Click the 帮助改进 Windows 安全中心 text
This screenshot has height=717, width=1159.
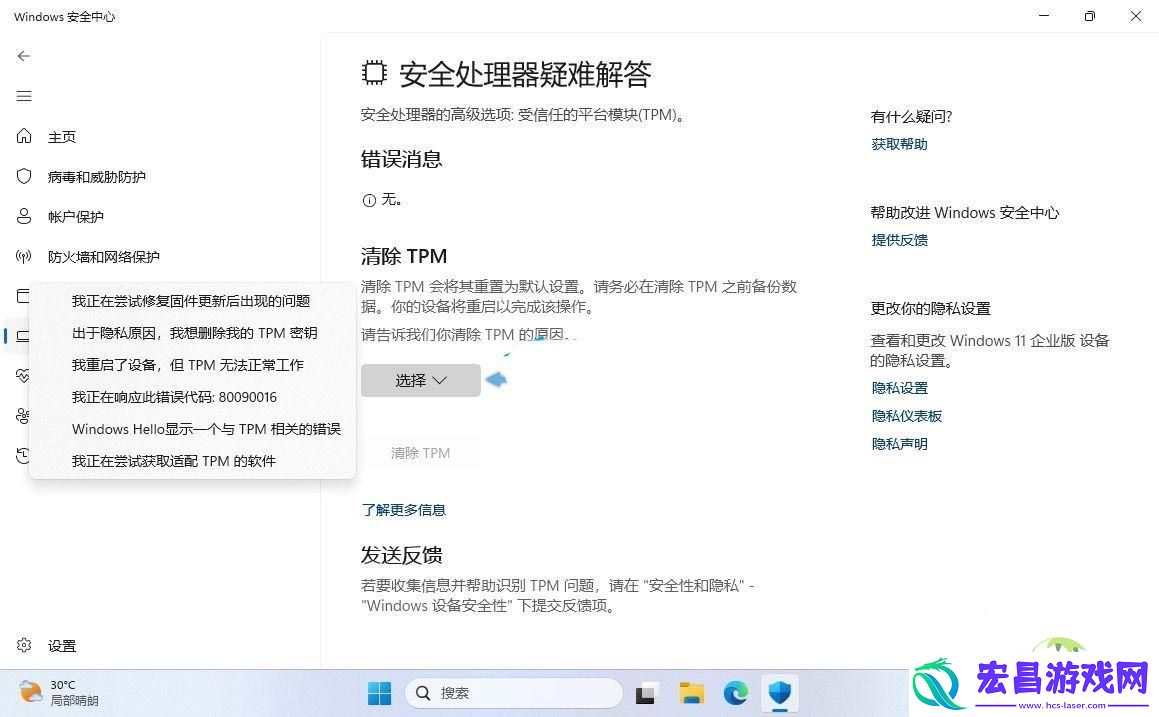965,213
